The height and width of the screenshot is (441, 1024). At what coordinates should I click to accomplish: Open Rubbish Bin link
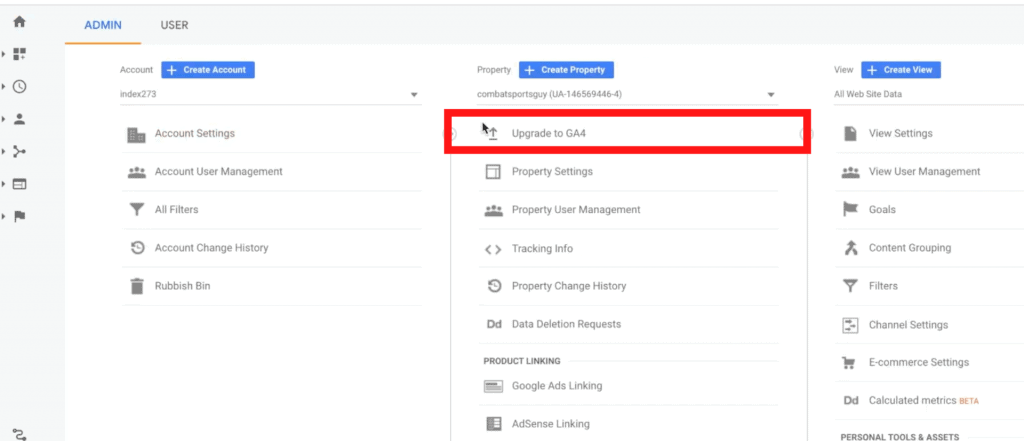pyautogui.click(x=182, y=286)
